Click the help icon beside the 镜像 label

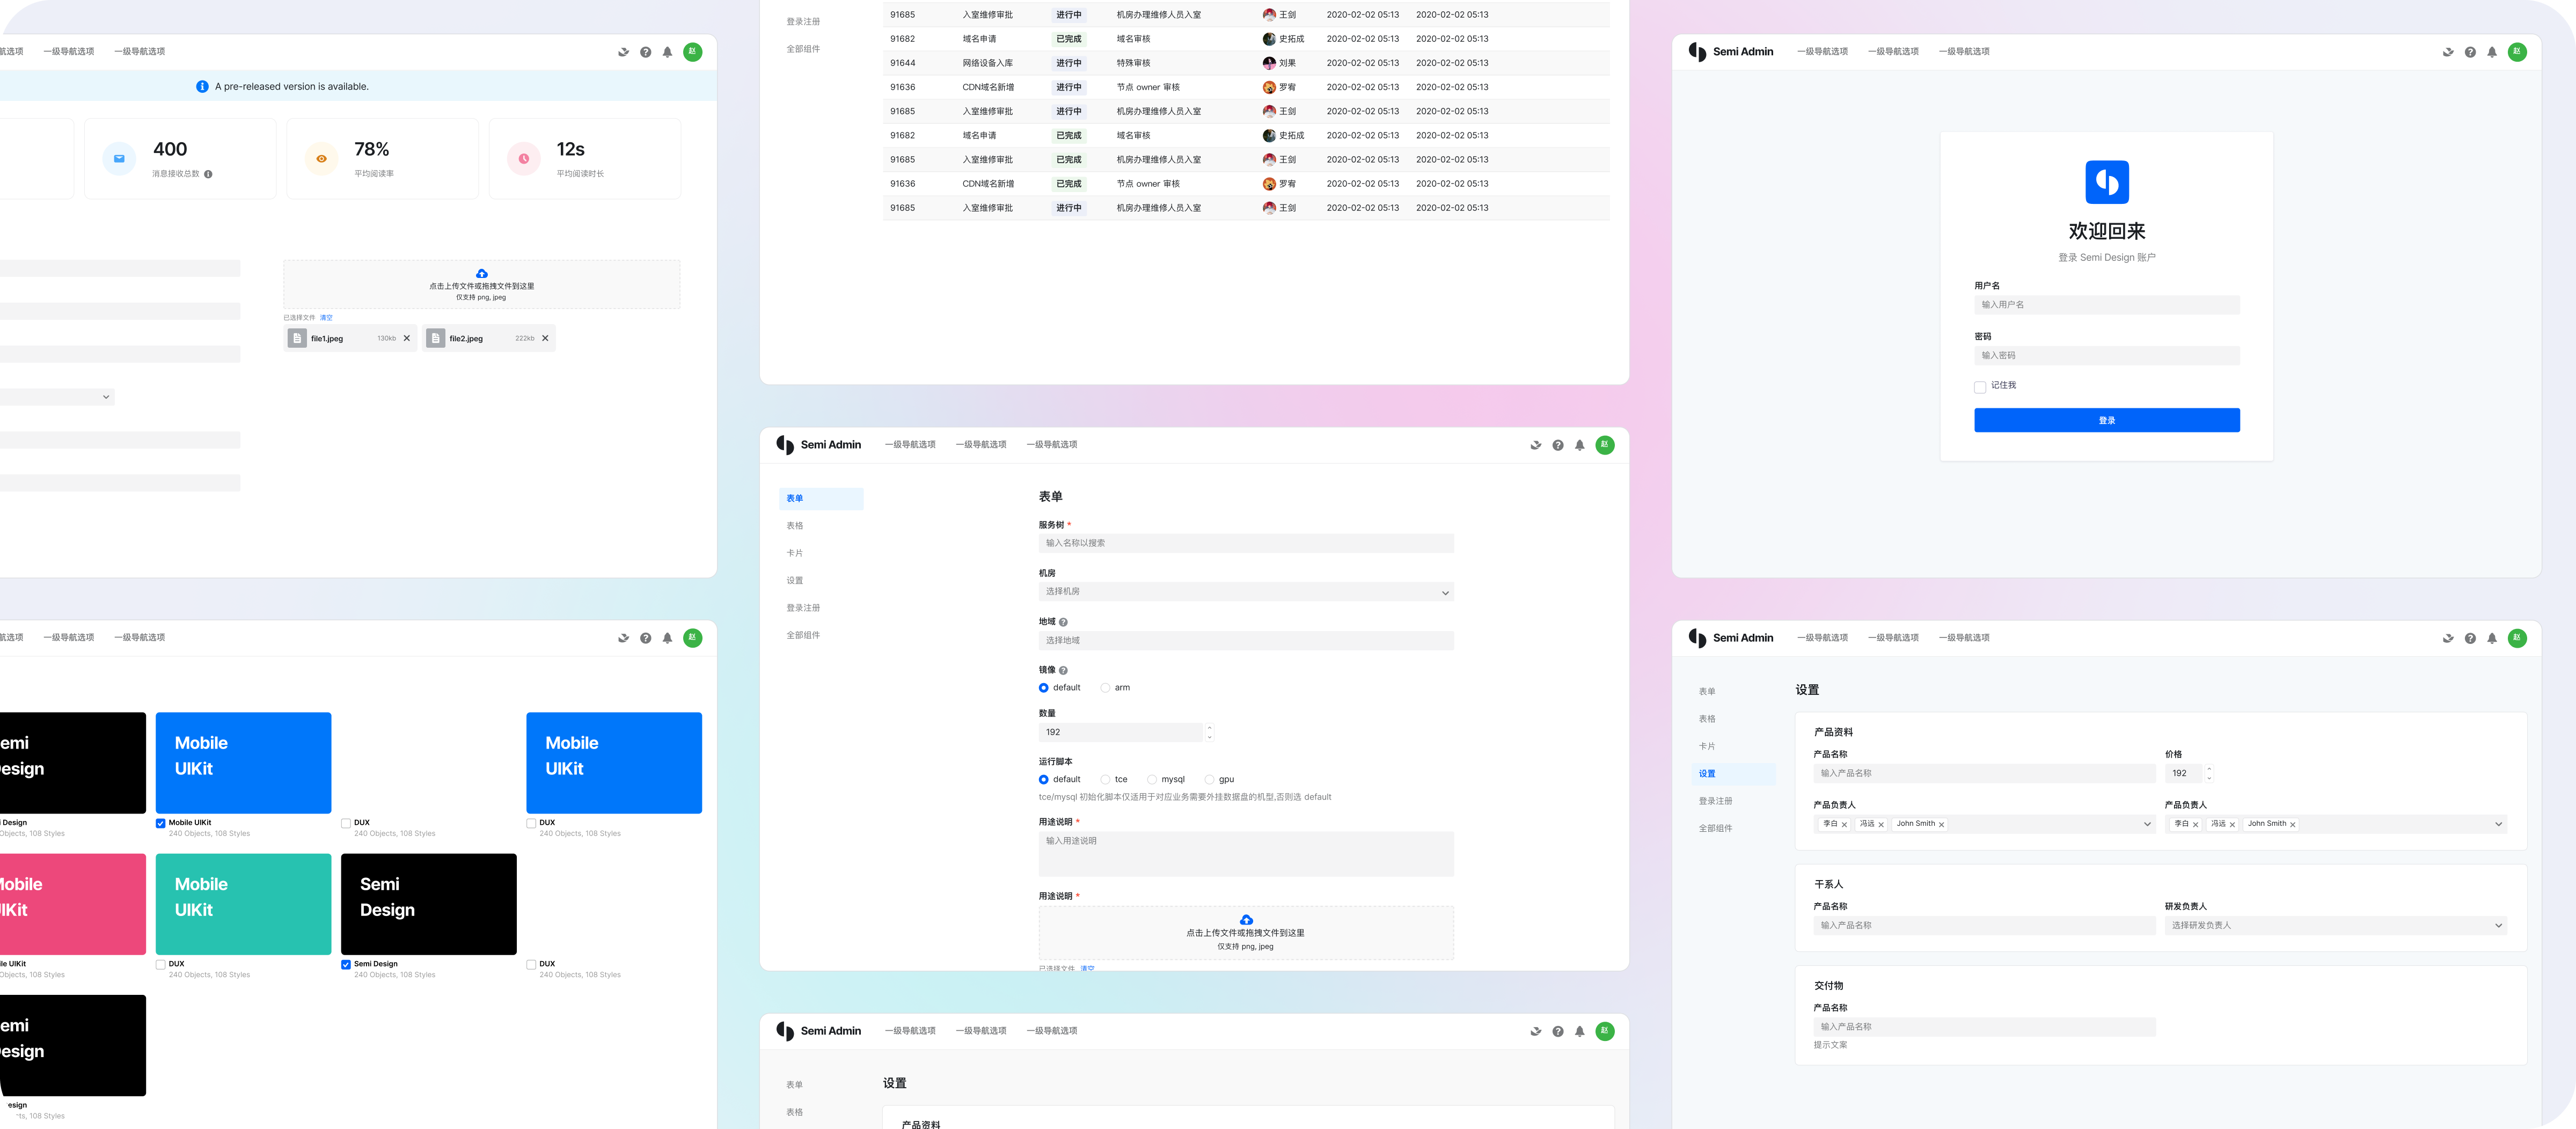[1063, 671]
